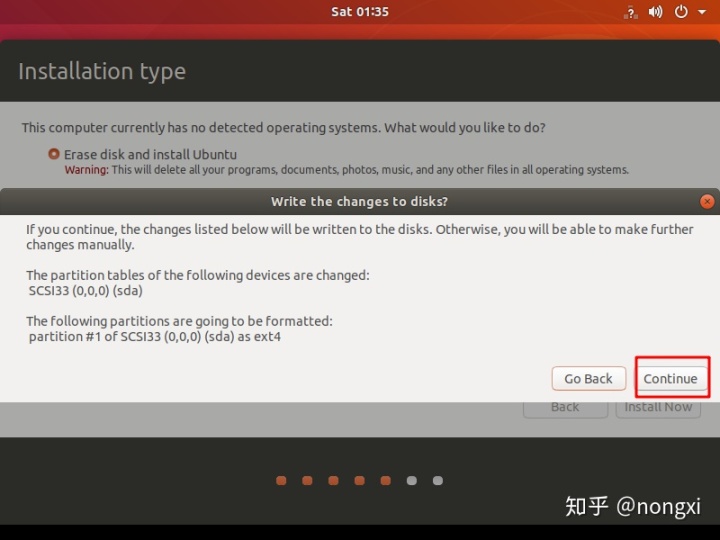Click the 'Installation type' heading

click(102, 72)
